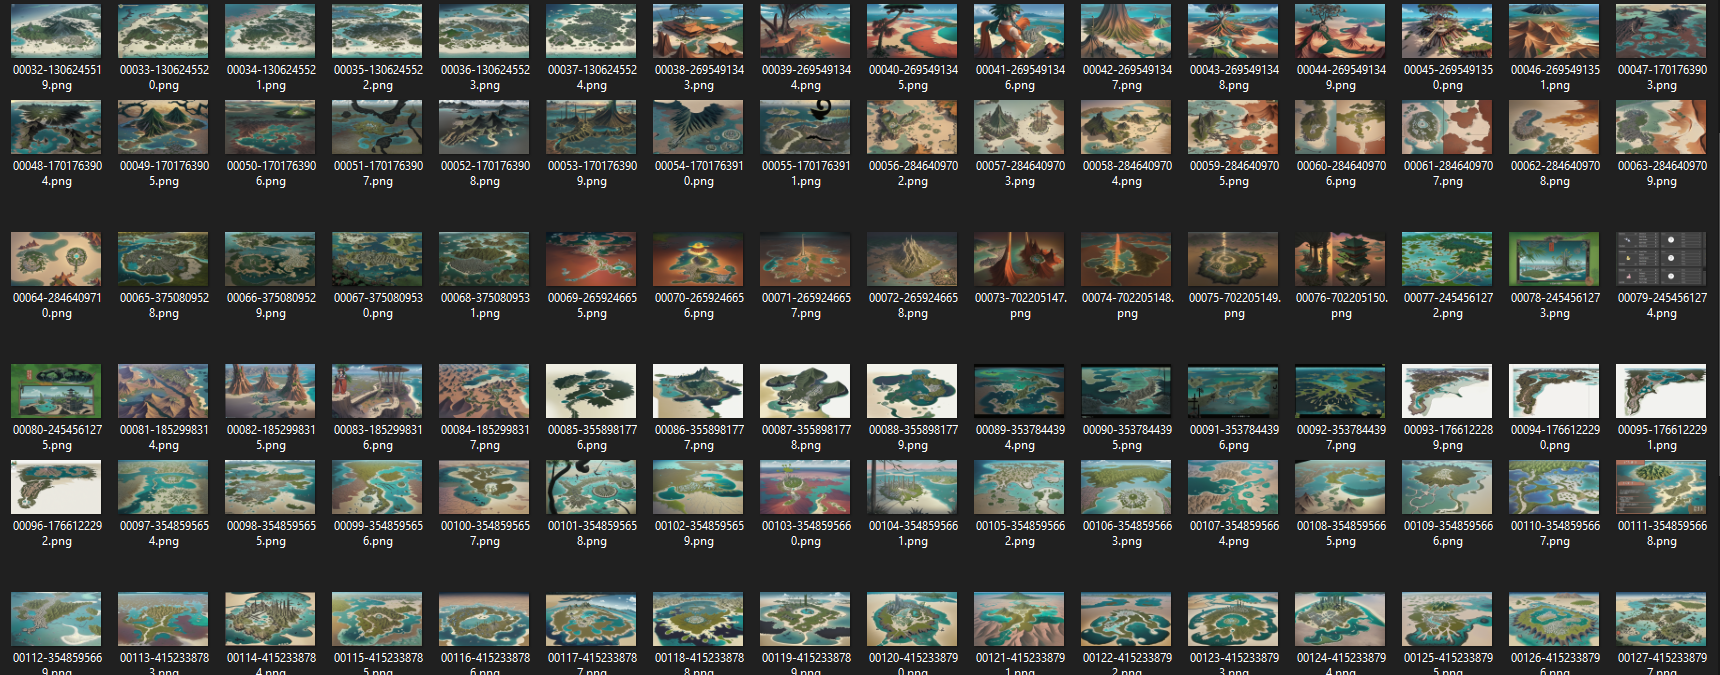This screenshot has width=1720, height=675.
Task: Choose the bottom-row thumbnail for file 00120-415233879
Action: 912,618
